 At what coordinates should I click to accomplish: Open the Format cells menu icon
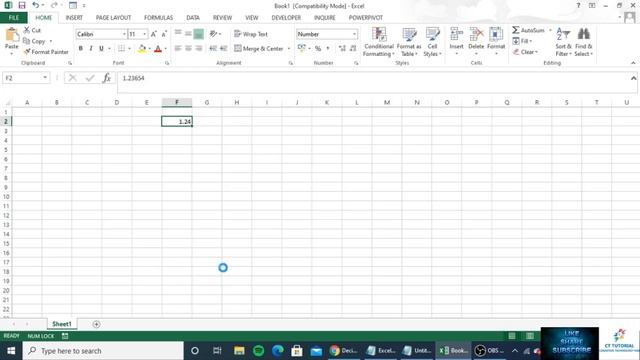[x=496, y=34]
